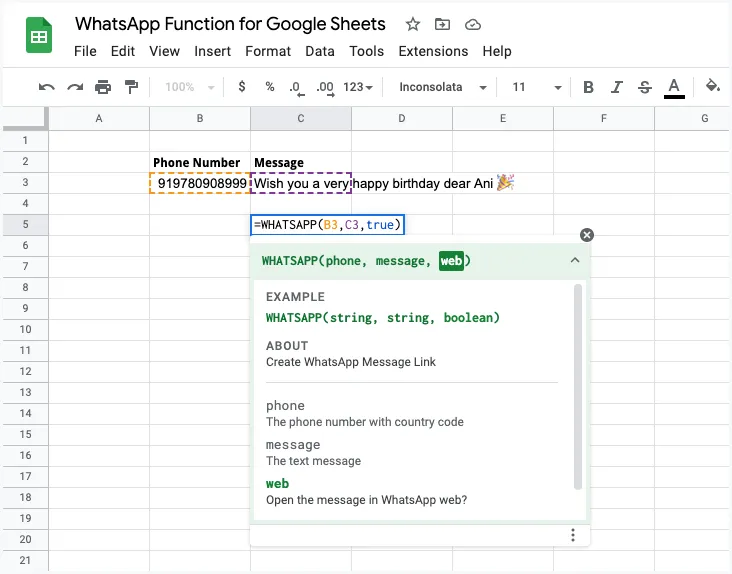Open the Extensions menu

click(x=433, y=51)
